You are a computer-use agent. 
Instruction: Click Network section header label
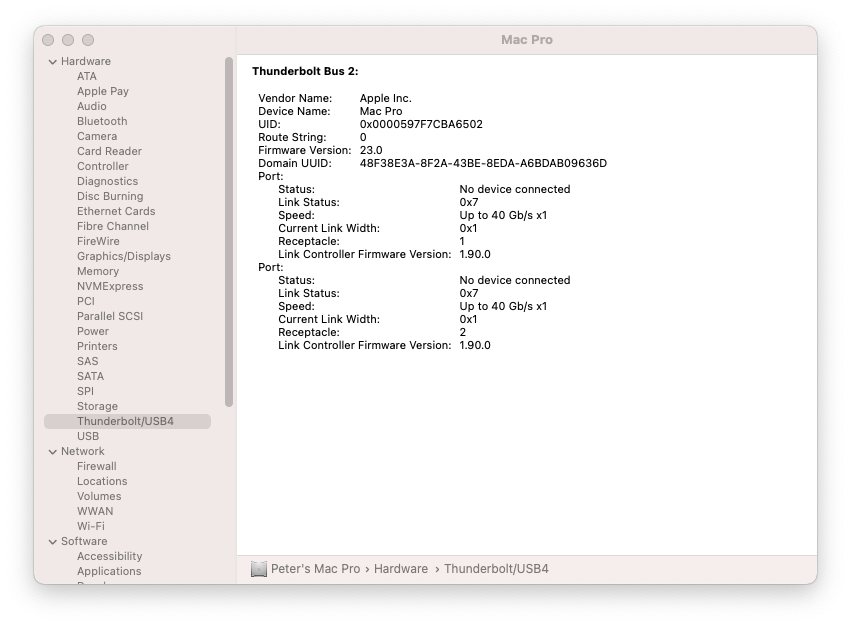(82, 451)
